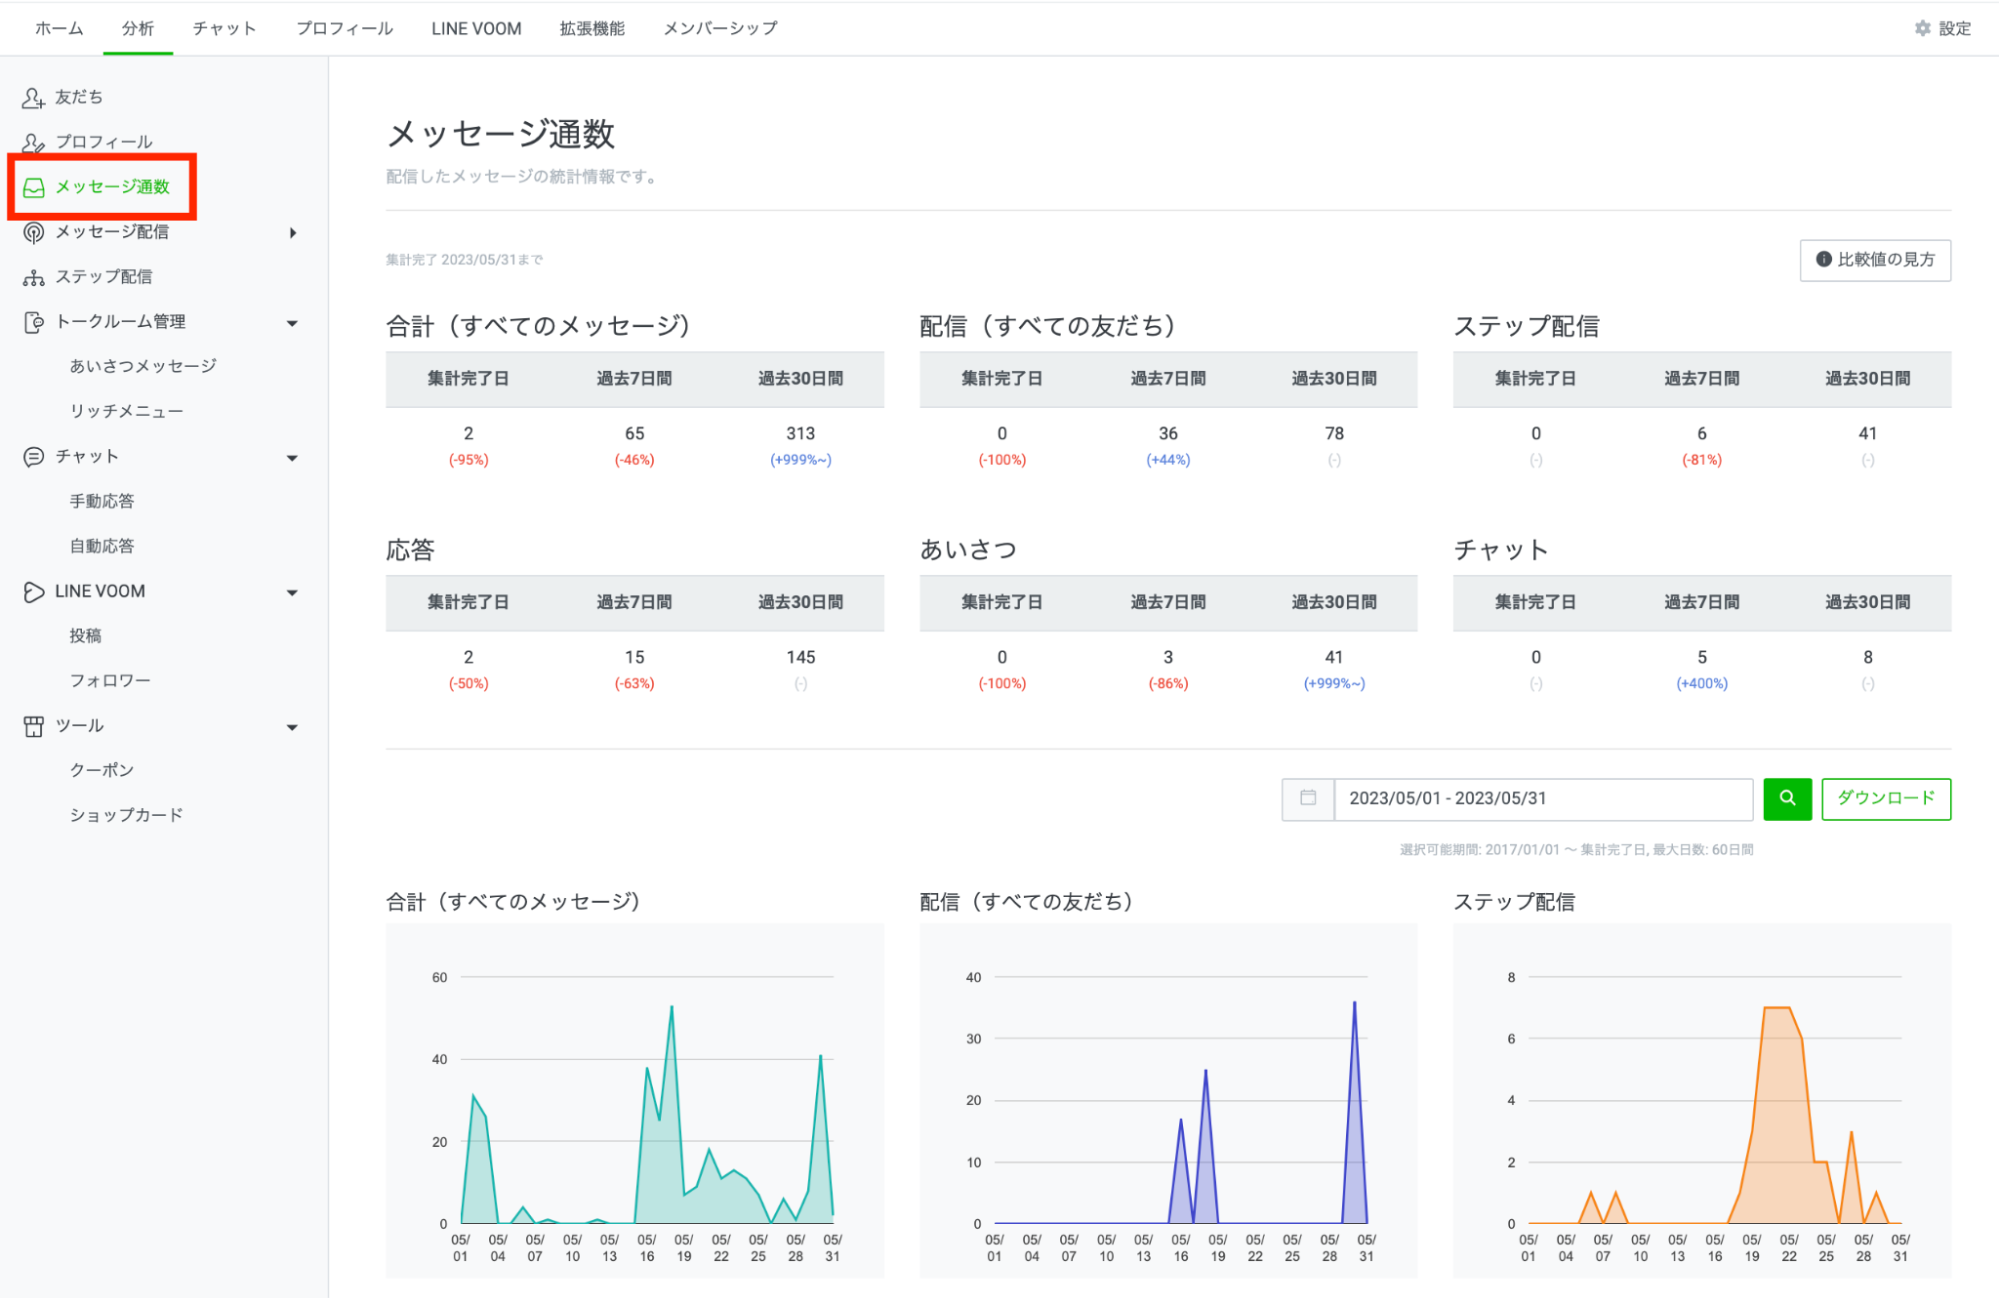
Task: Click the チャット speech-bubble sidebar icon
Action: coord(33,456)
